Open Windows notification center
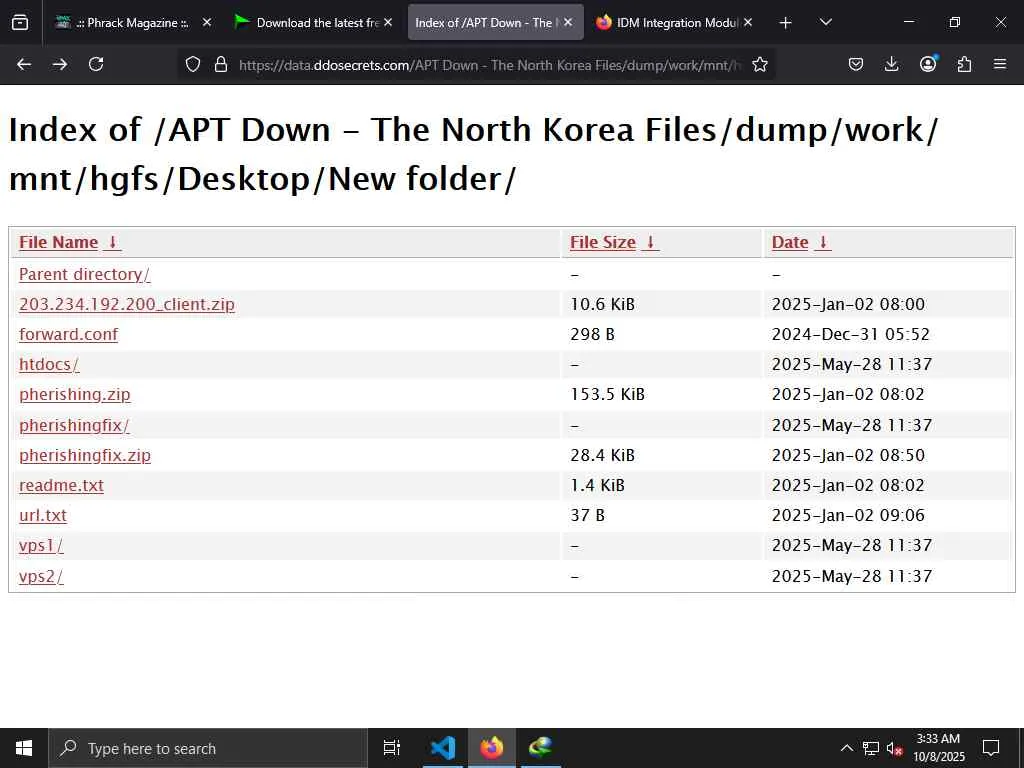Viewport: 1024px width, 768px height. coord(991,748)
